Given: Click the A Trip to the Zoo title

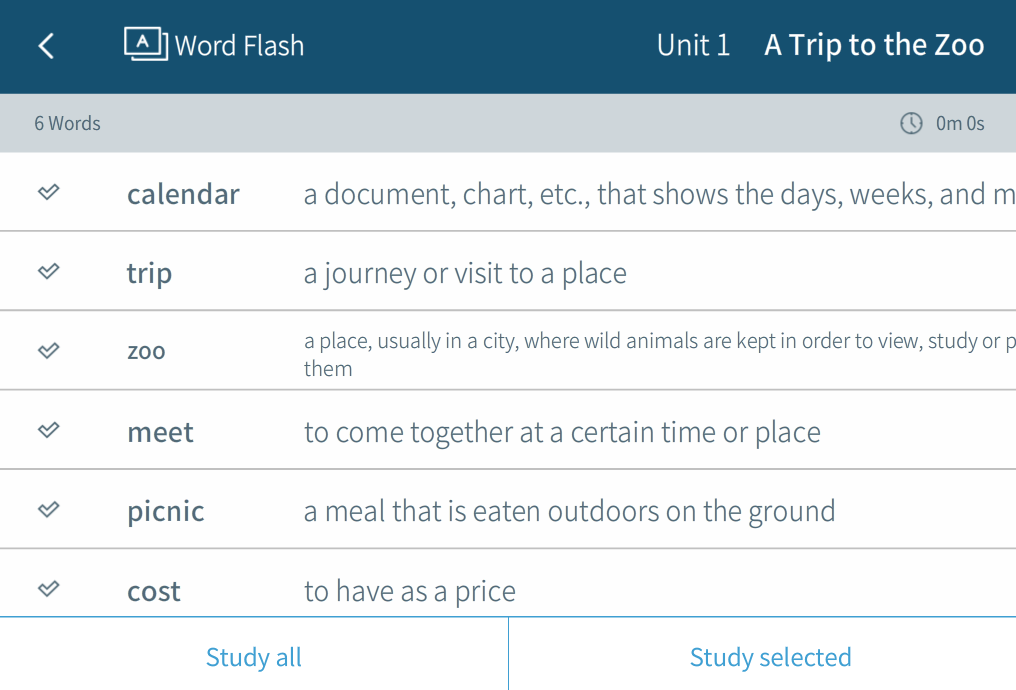Looking at the screenshot, I should click(x=874, y=46).
